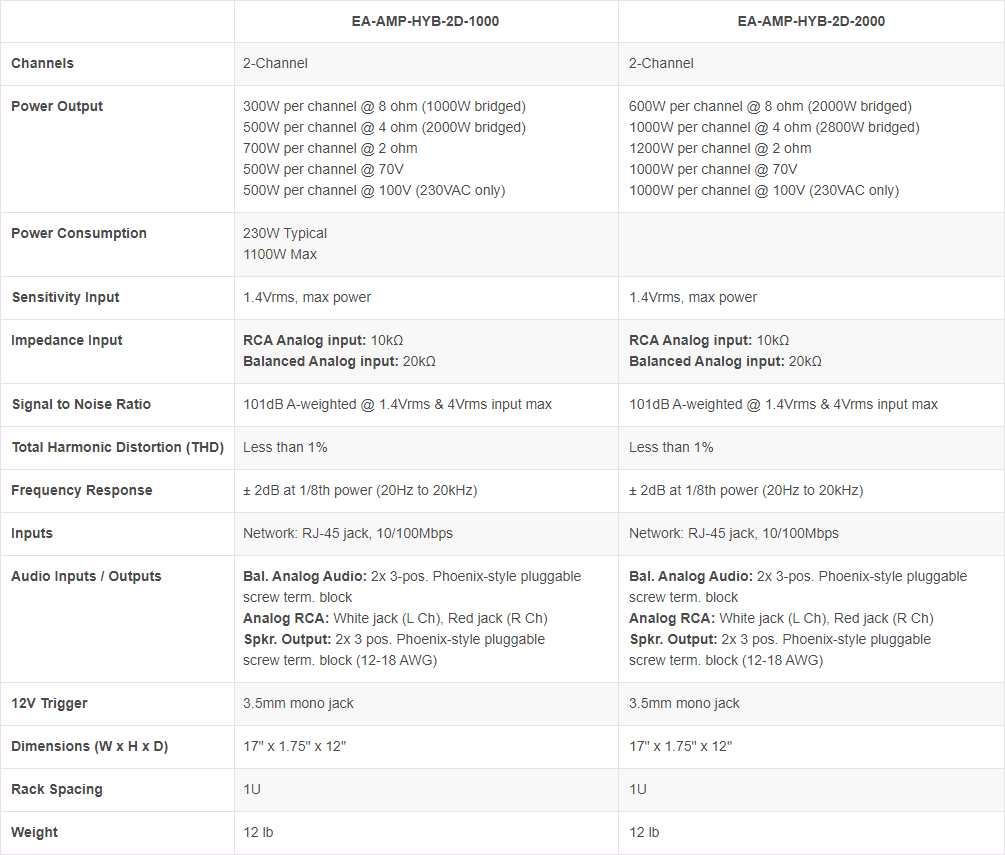Click the EA-AMP-HYB-2D-1000 column header

pos(425,21)
